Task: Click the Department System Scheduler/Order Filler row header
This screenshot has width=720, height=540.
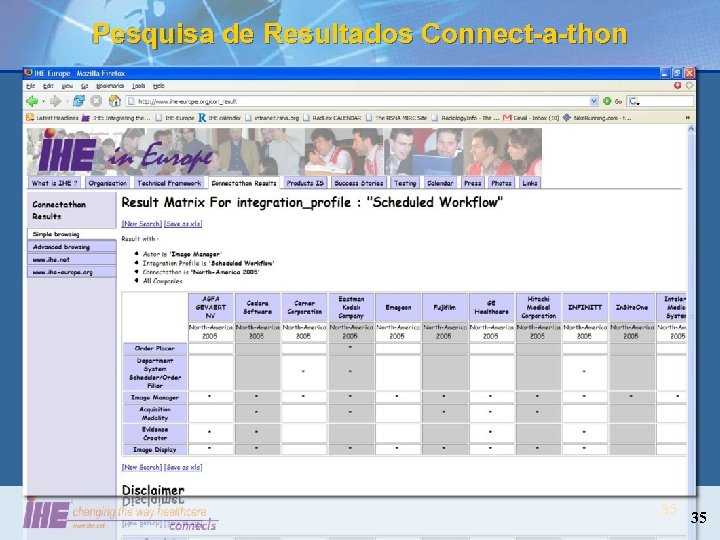Action: 155,373
